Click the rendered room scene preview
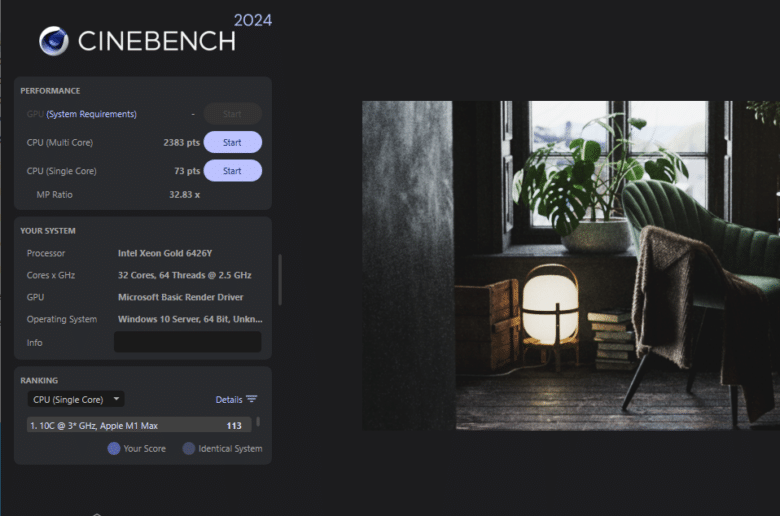 tap(571, 265)
